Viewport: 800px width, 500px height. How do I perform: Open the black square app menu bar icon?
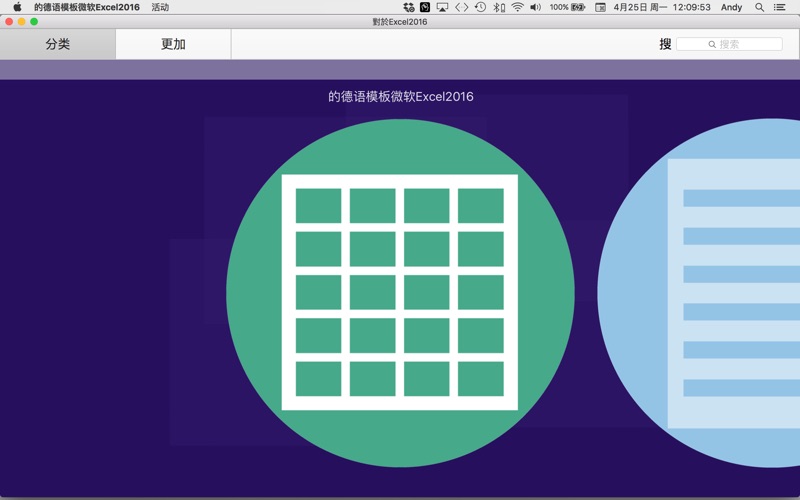(425, 7)
